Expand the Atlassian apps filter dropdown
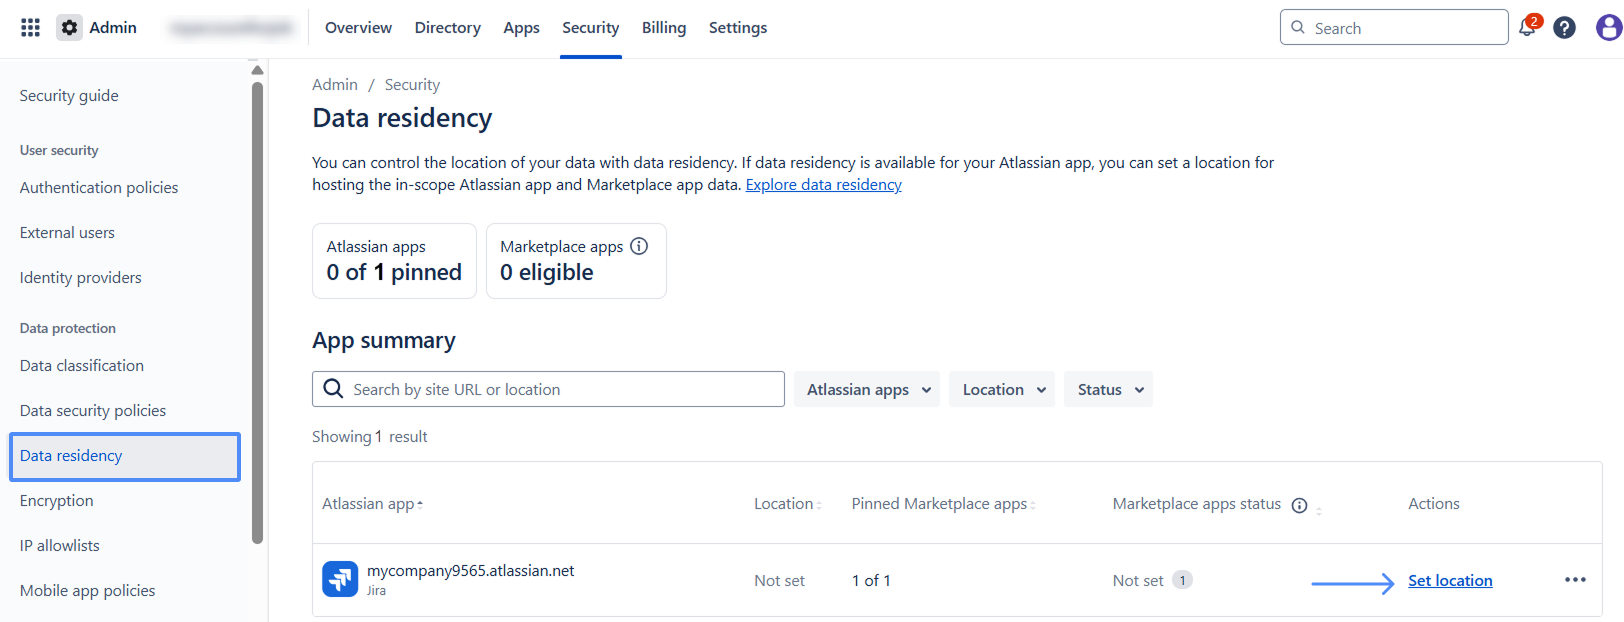This screenshot has height=622, width=1624. coord(867,390)
